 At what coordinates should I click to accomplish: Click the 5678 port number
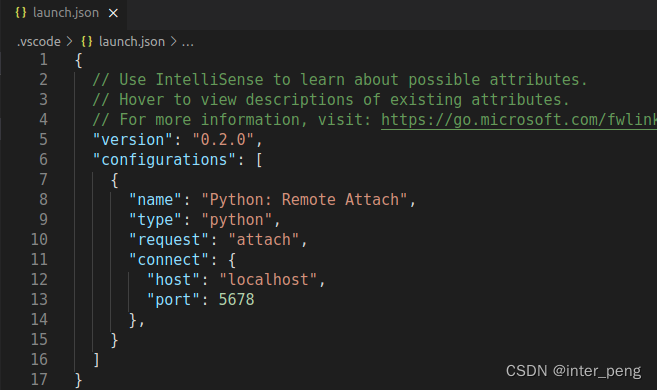pos(236,300)
